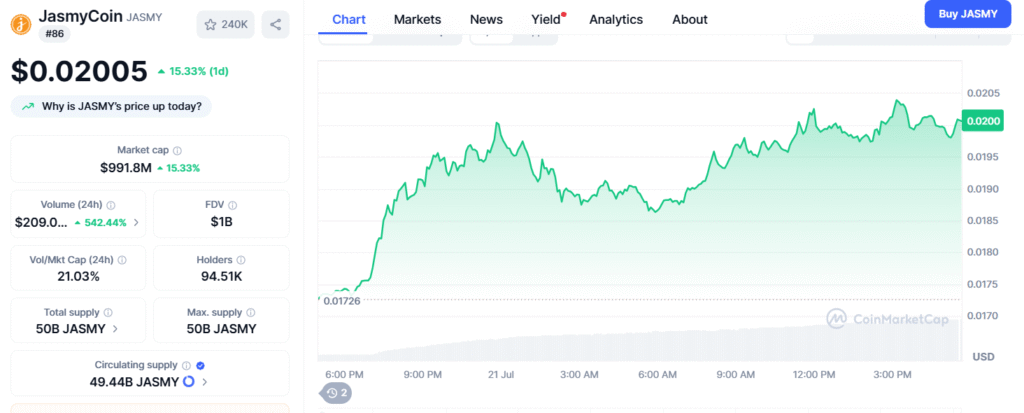Open the News tab
Viewport: 1024px width, 413px height.
[486, 20]
